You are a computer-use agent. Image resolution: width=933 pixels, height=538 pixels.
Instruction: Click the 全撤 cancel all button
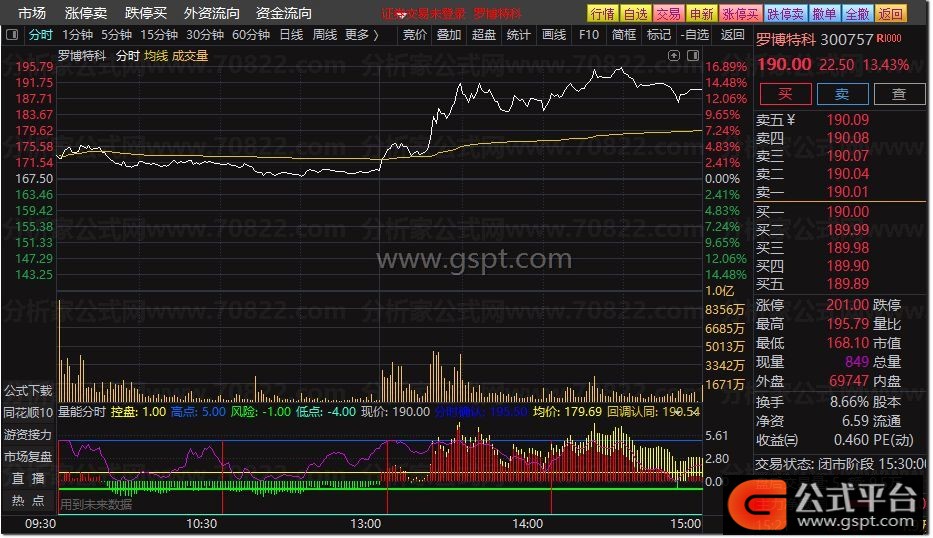coord(857,14)
